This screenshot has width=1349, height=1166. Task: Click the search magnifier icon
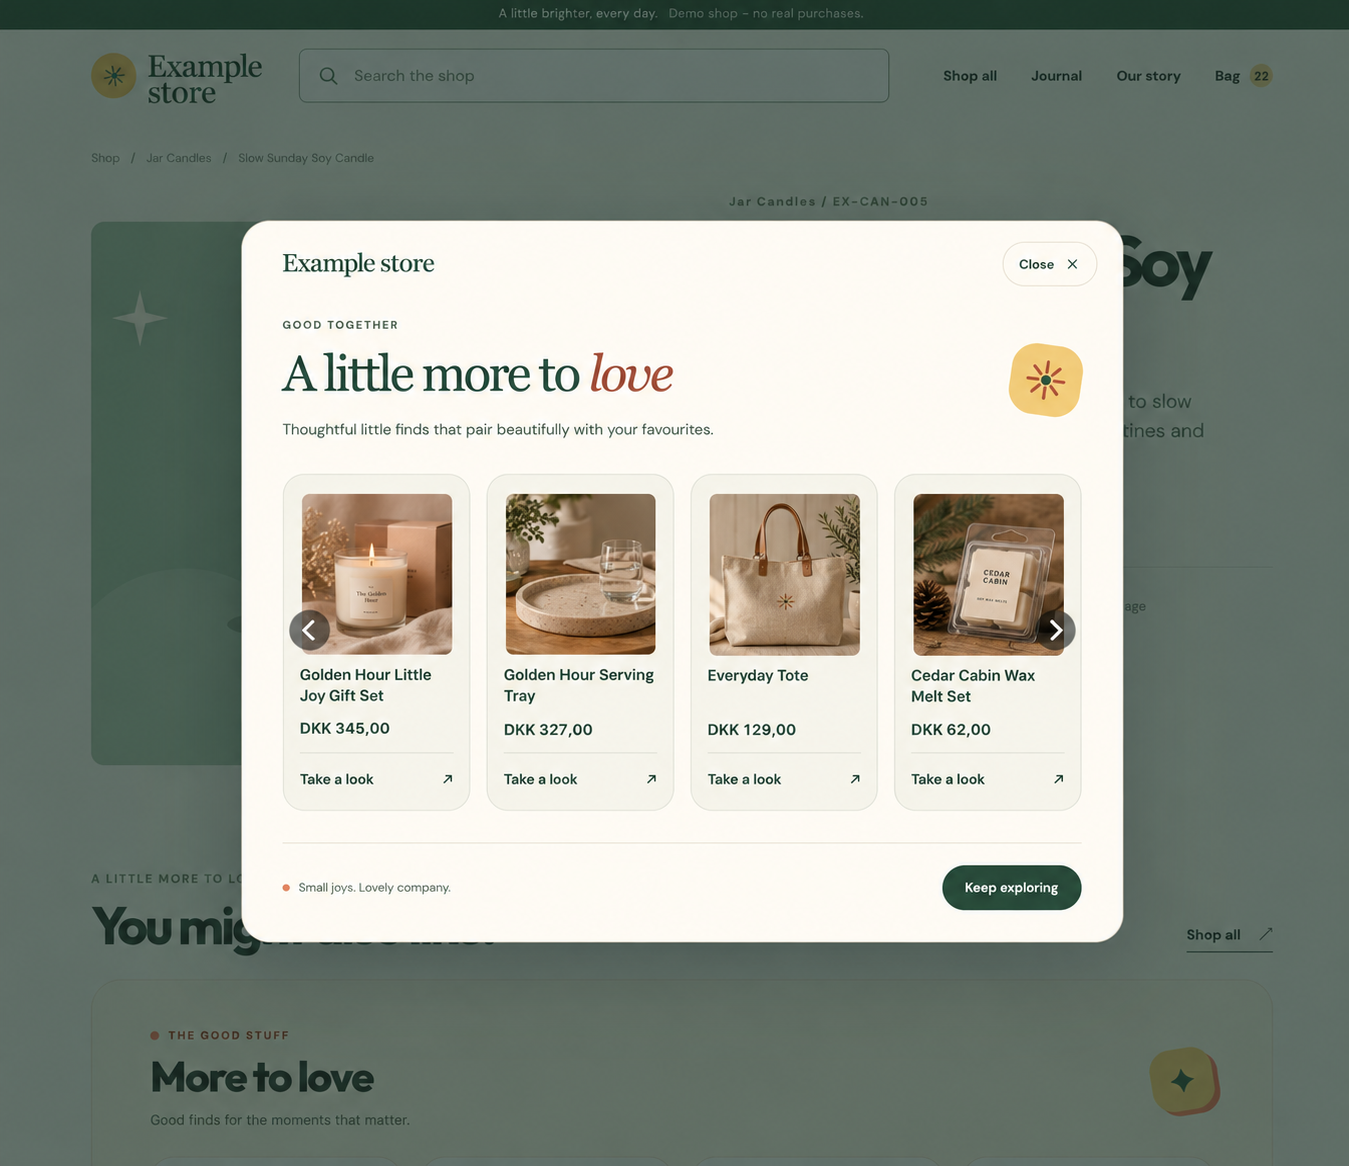click(328, 76)
